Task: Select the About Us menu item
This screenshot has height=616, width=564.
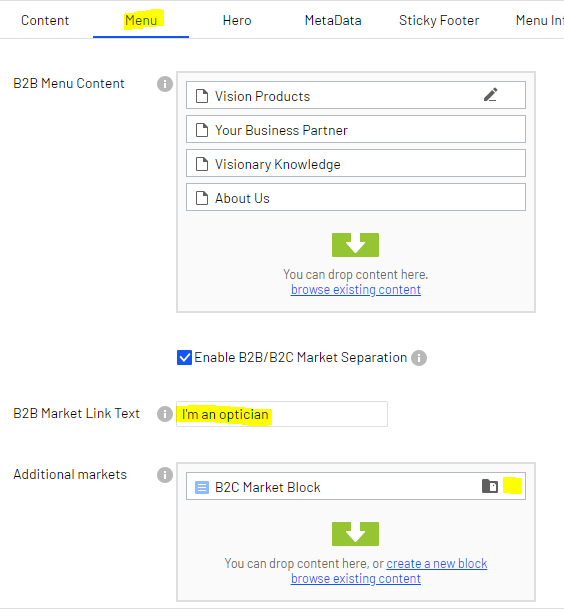Action: 356,197
